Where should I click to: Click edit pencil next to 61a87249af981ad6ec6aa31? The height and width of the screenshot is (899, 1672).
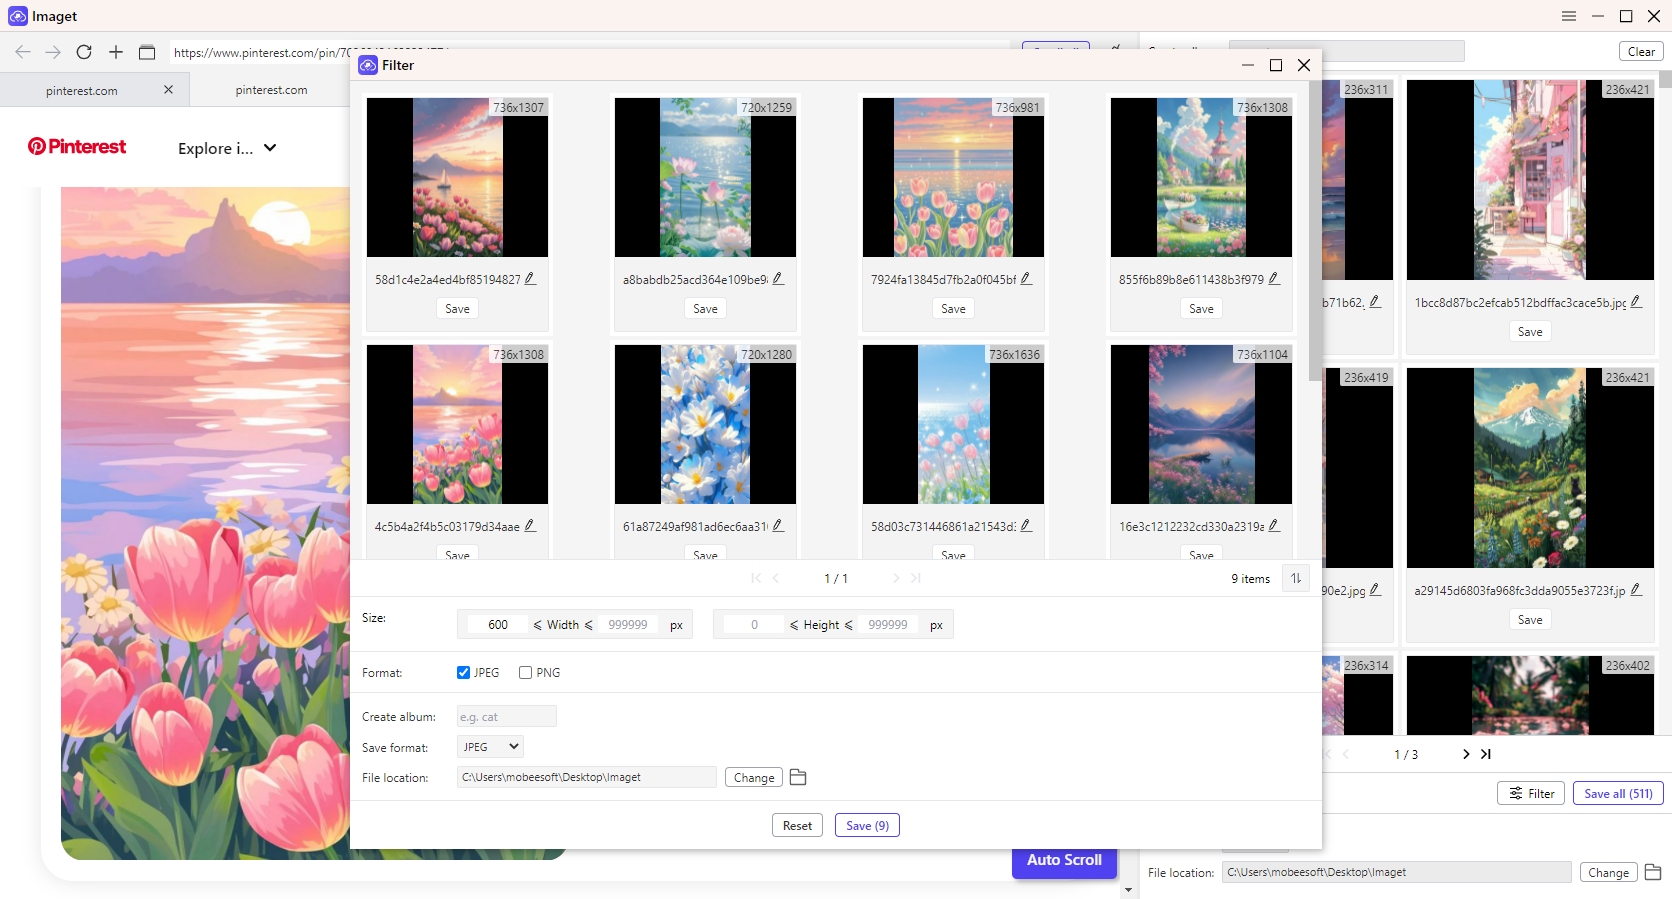(778, 526)
